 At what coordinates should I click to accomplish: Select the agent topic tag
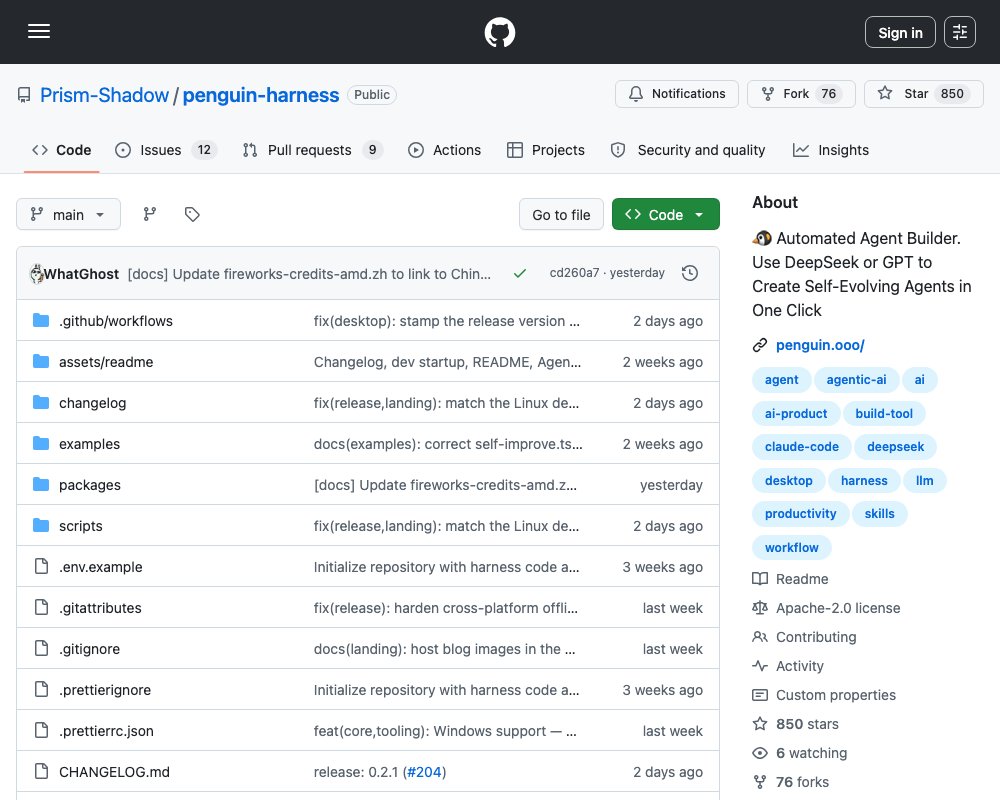(781, 380)
